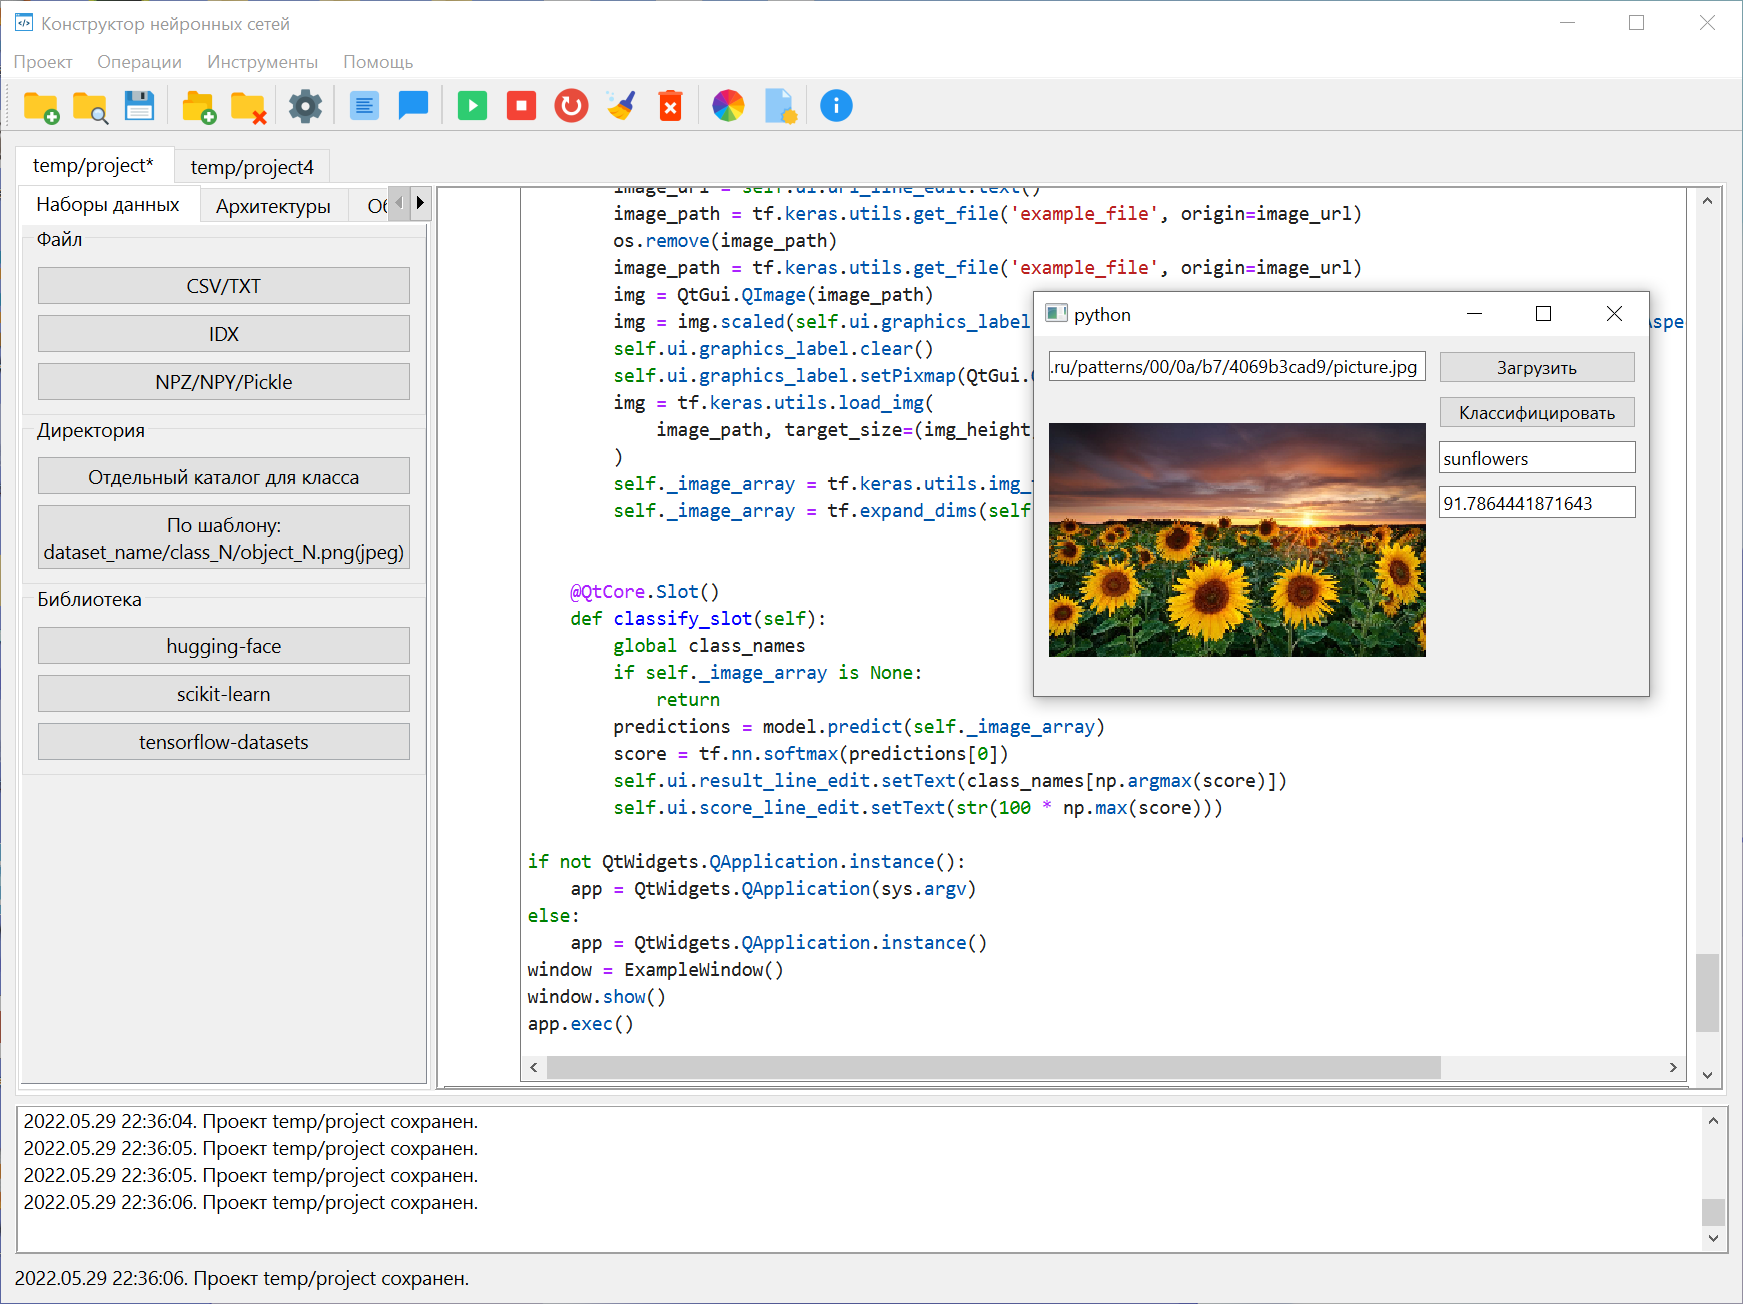Close the python window
The width and height of the screenshot is (1743, 1304).
pos(1614,314)
